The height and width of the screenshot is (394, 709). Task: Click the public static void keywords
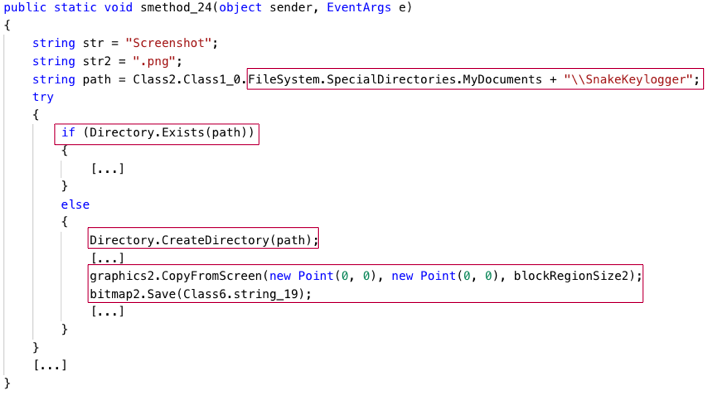[68, 8]
